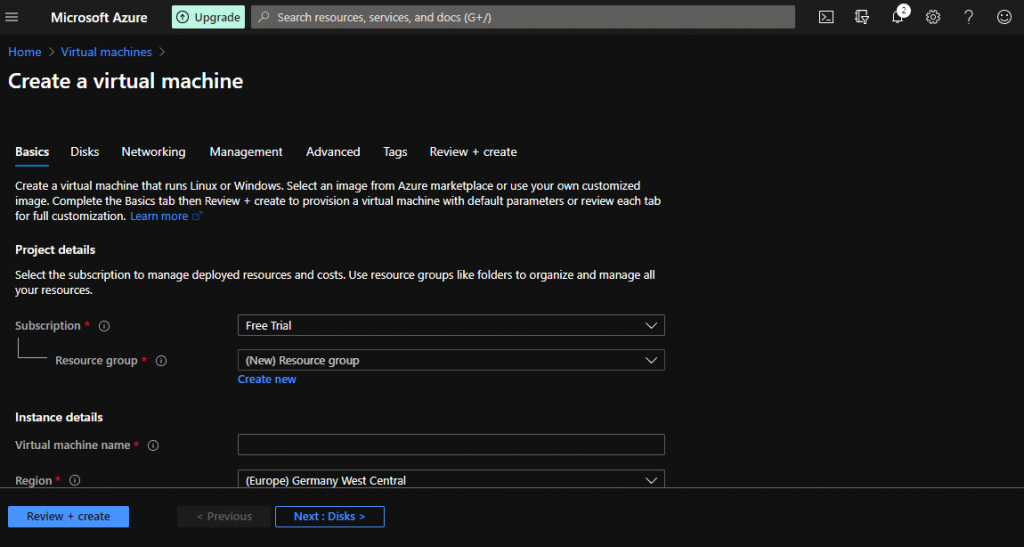Open the hamburger portal menu

pyautogui.click(x=12, y=17)
